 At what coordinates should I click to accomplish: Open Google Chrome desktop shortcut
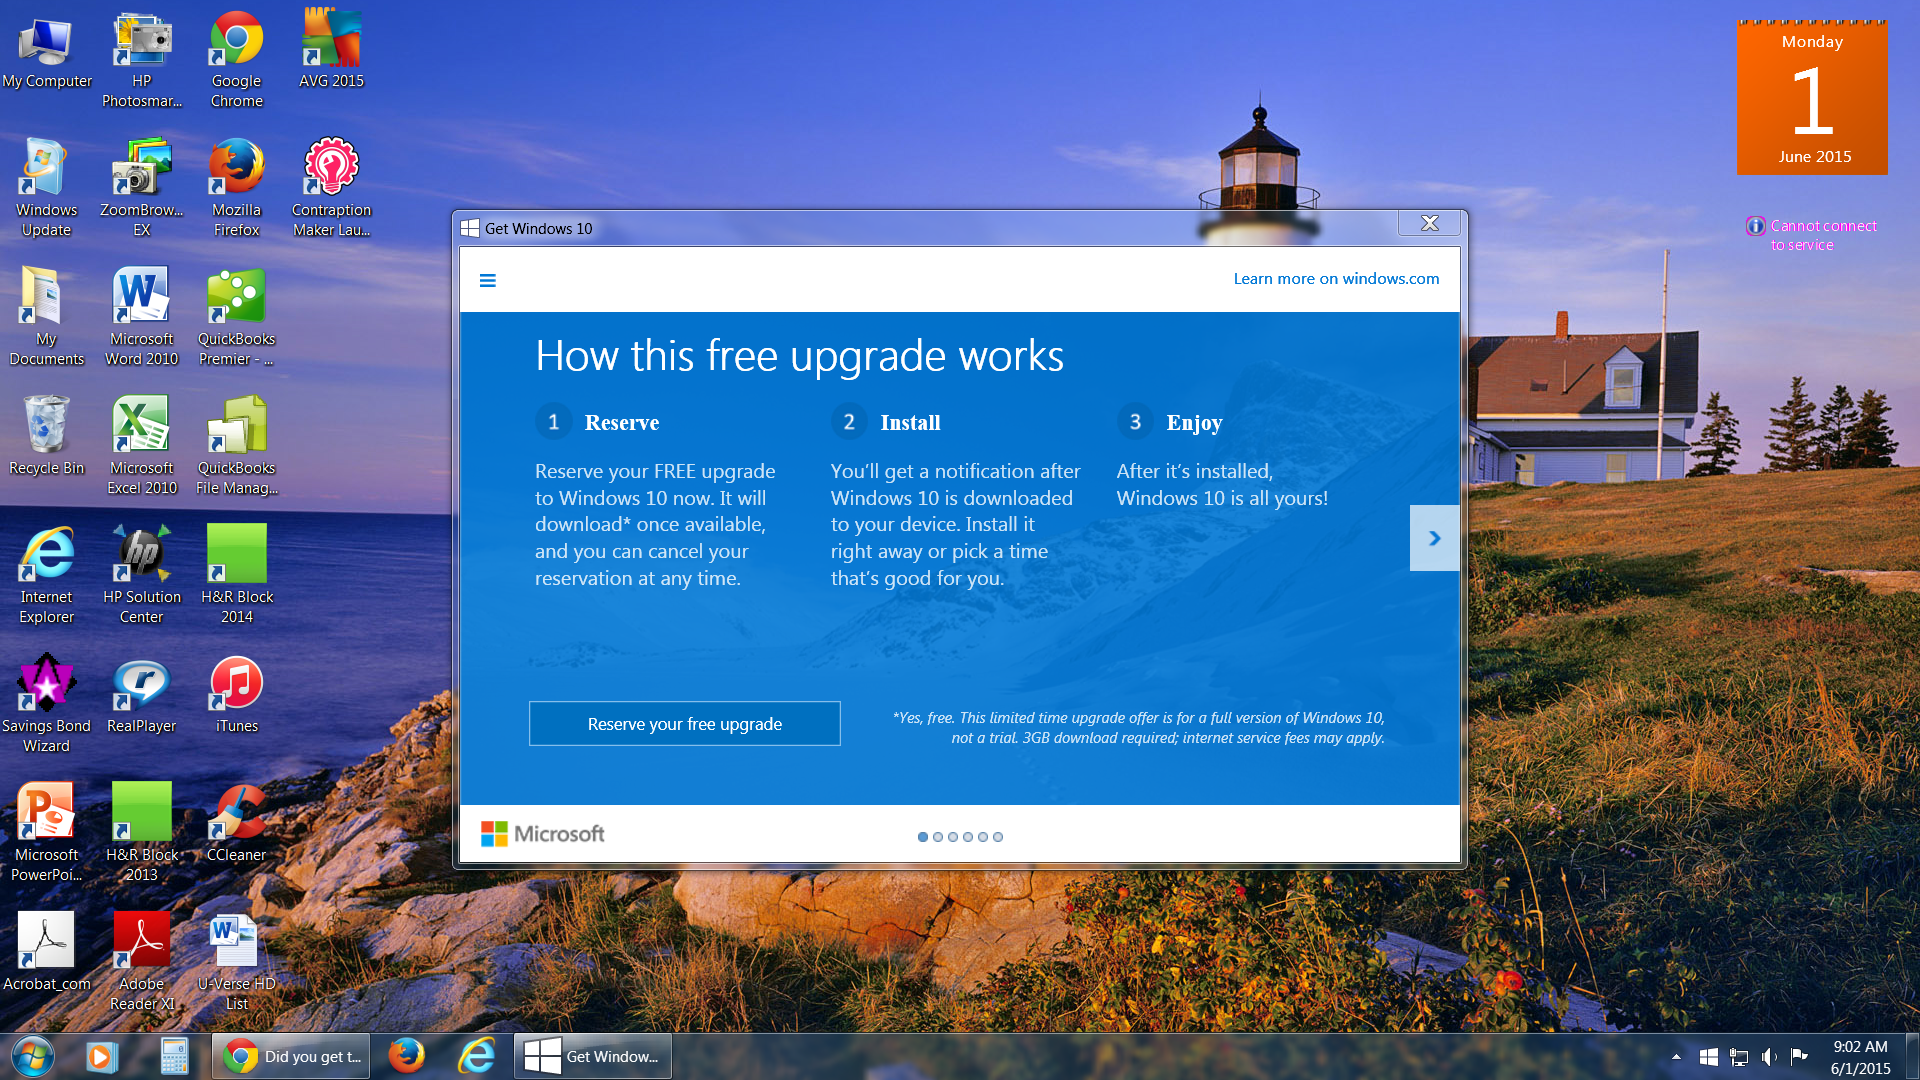coord(236,60)
